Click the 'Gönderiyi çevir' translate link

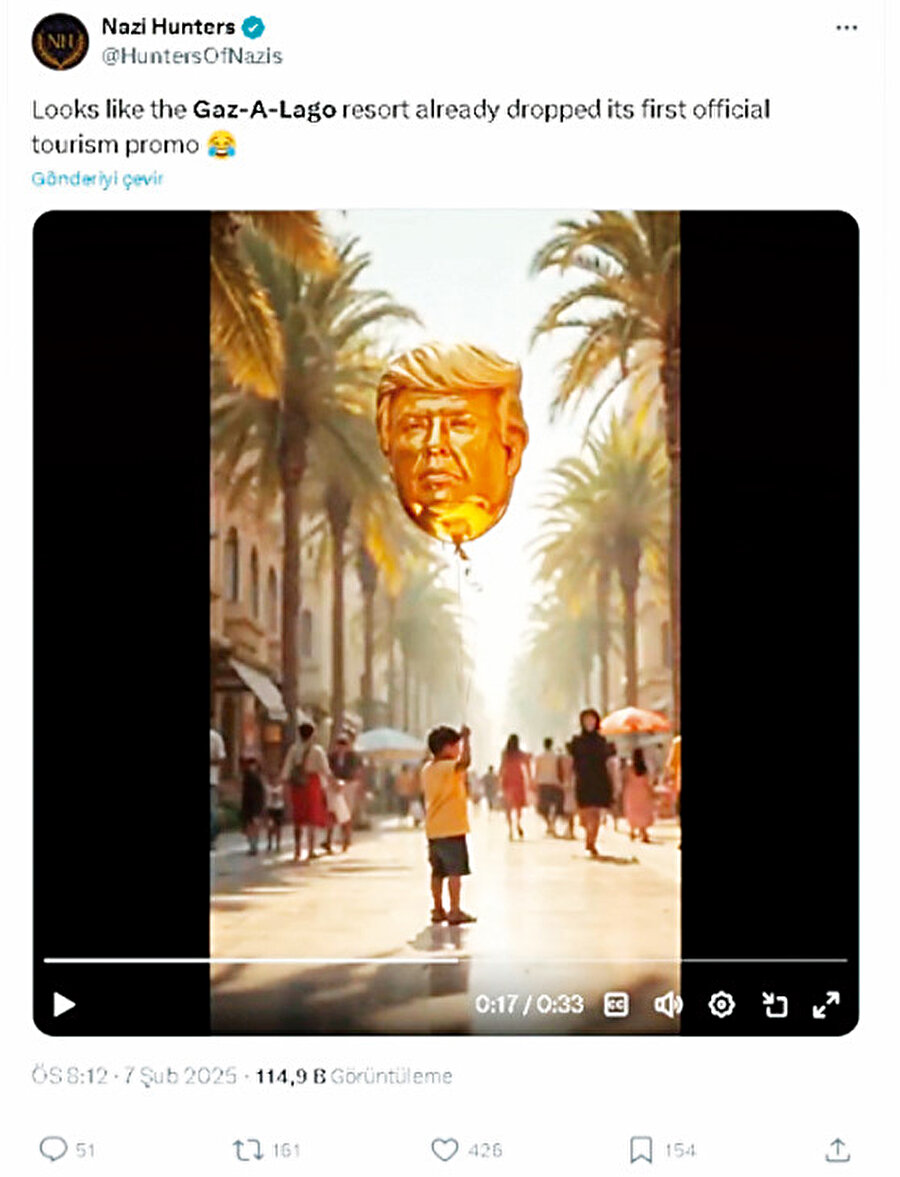click(x=97, y=179)
